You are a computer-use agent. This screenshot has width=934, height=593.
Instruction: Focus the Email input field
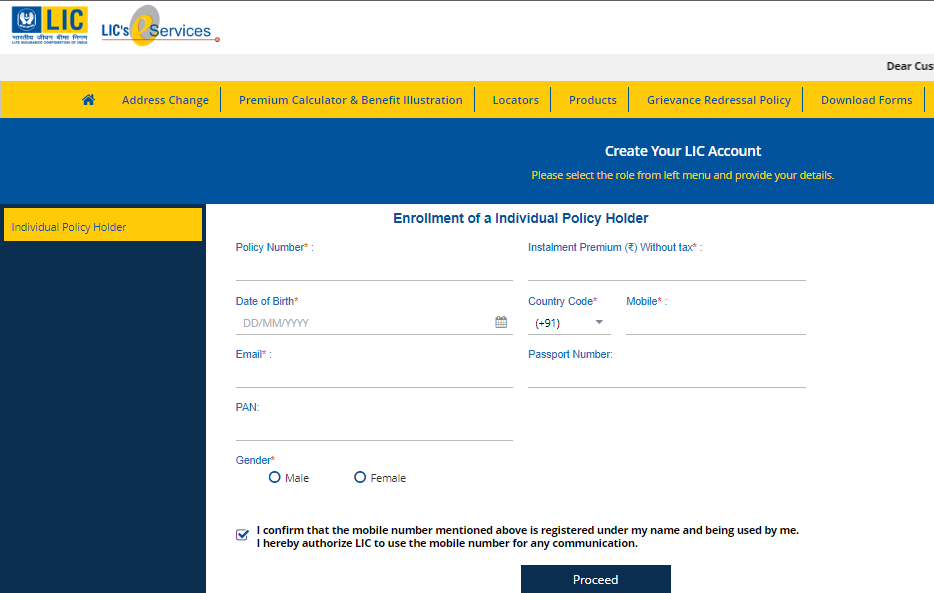click(374, 377)
